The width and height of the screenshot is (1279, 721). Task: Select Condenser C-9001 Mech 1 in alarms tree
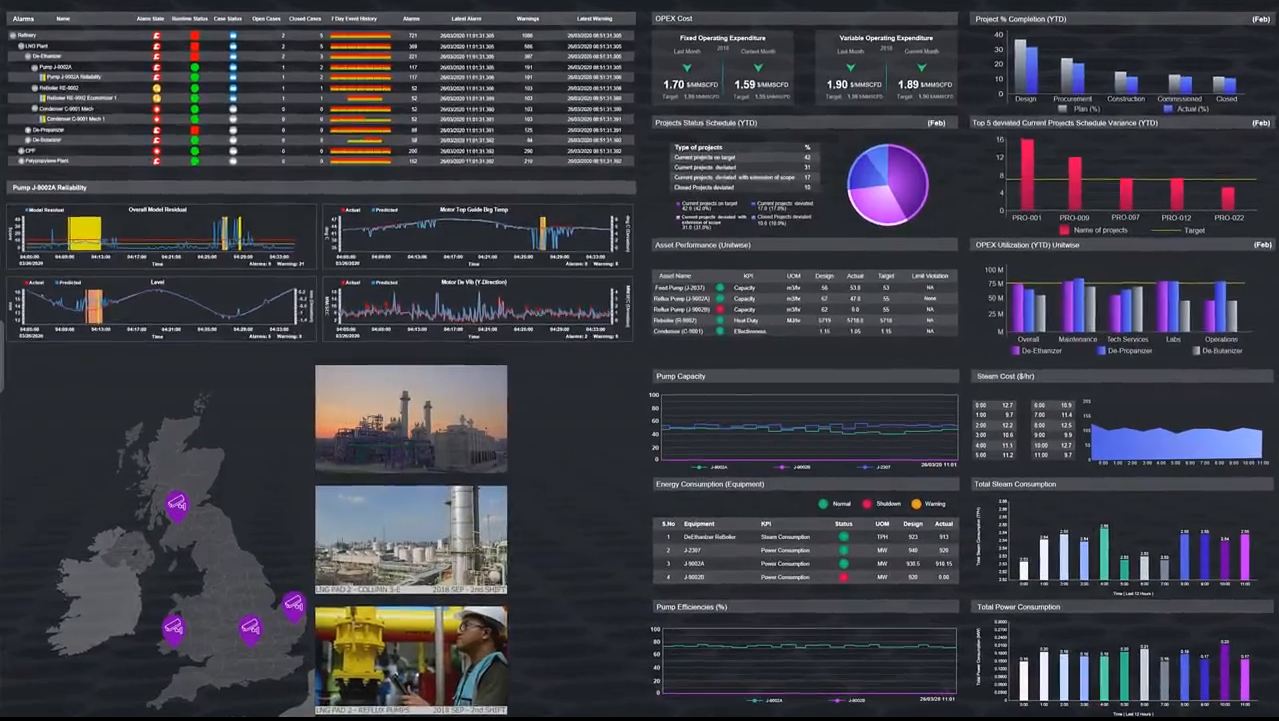tap(75, 119)
